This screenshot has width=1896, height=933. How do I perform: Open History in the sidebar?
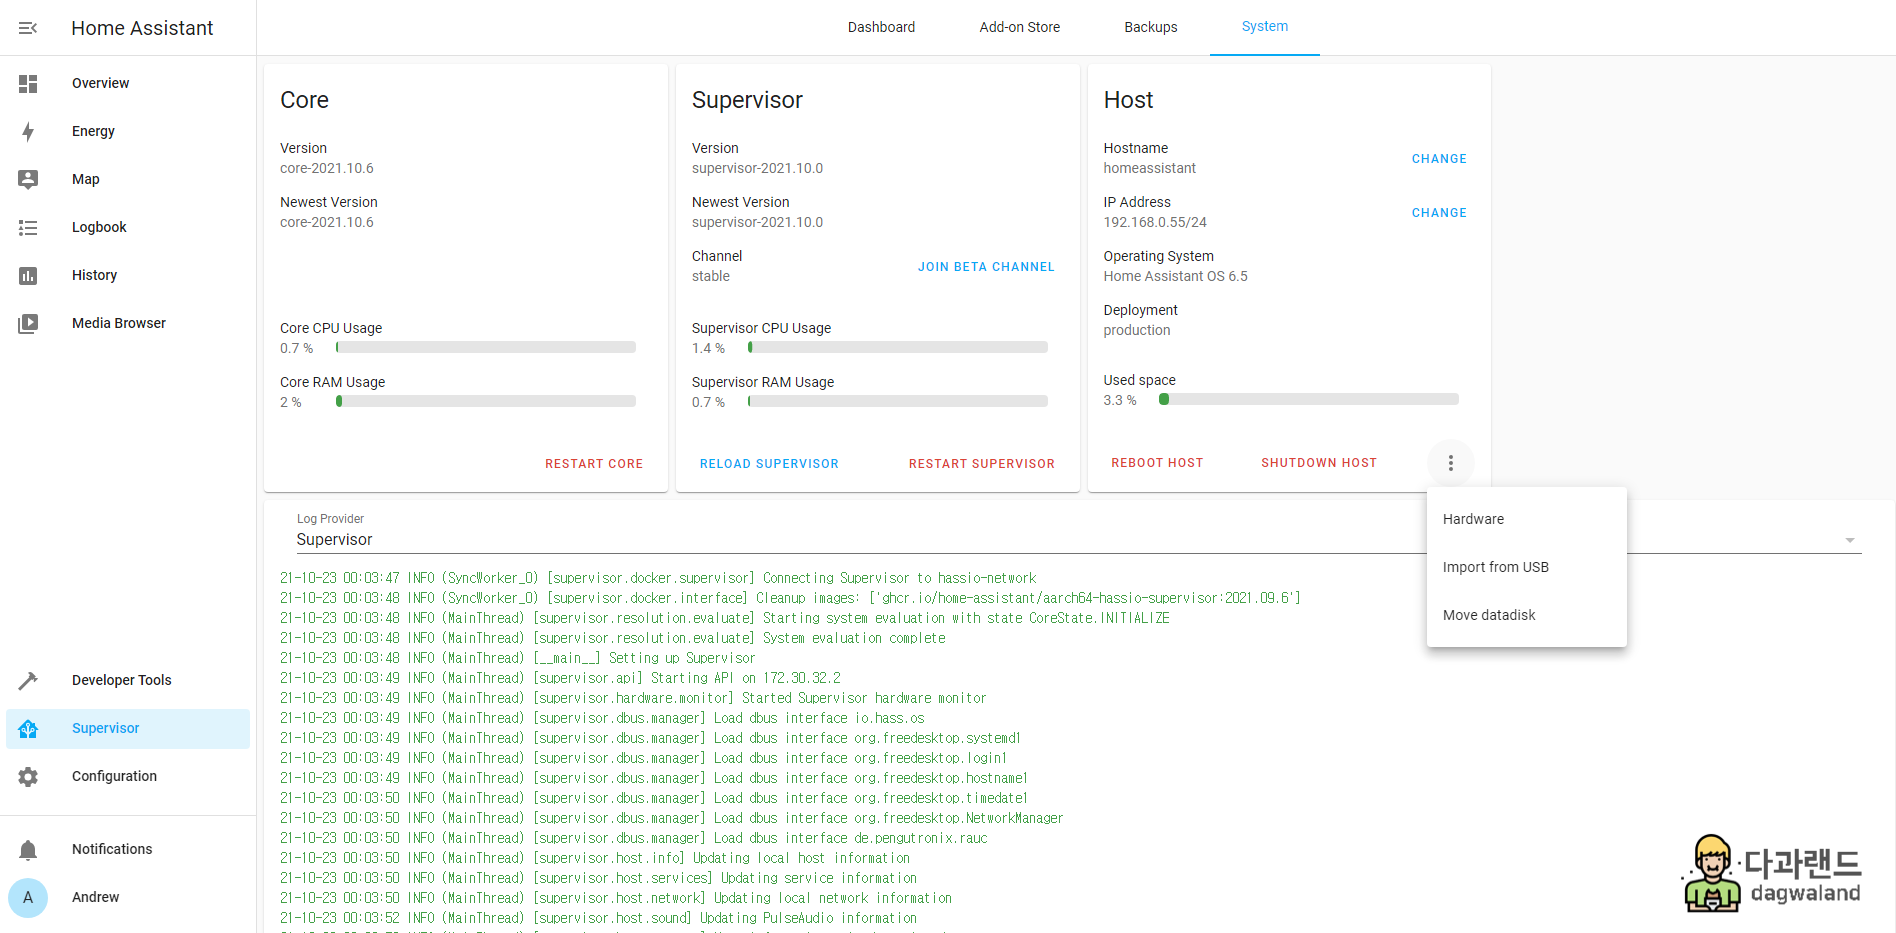(x=128, y=276)
